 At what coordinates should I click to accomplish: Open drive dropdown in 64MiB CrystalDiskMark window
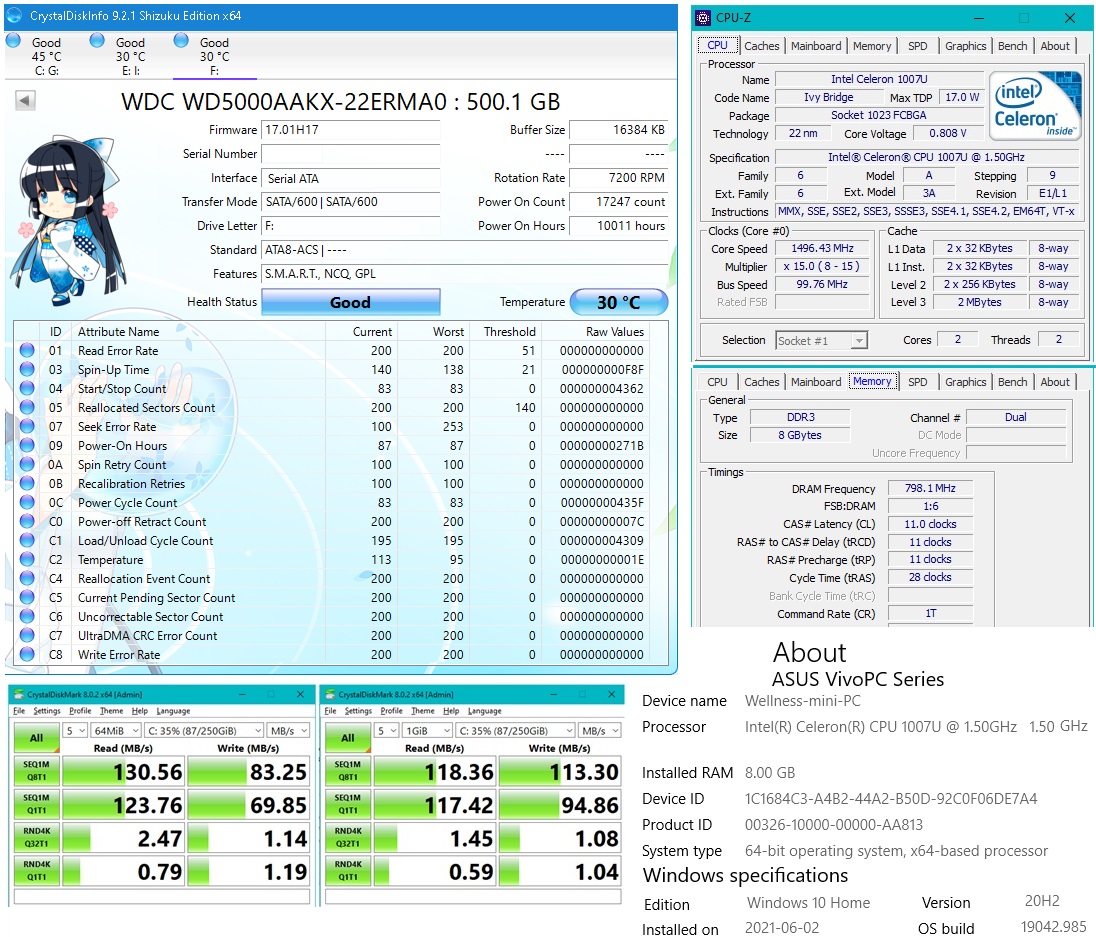click(204, 730)
